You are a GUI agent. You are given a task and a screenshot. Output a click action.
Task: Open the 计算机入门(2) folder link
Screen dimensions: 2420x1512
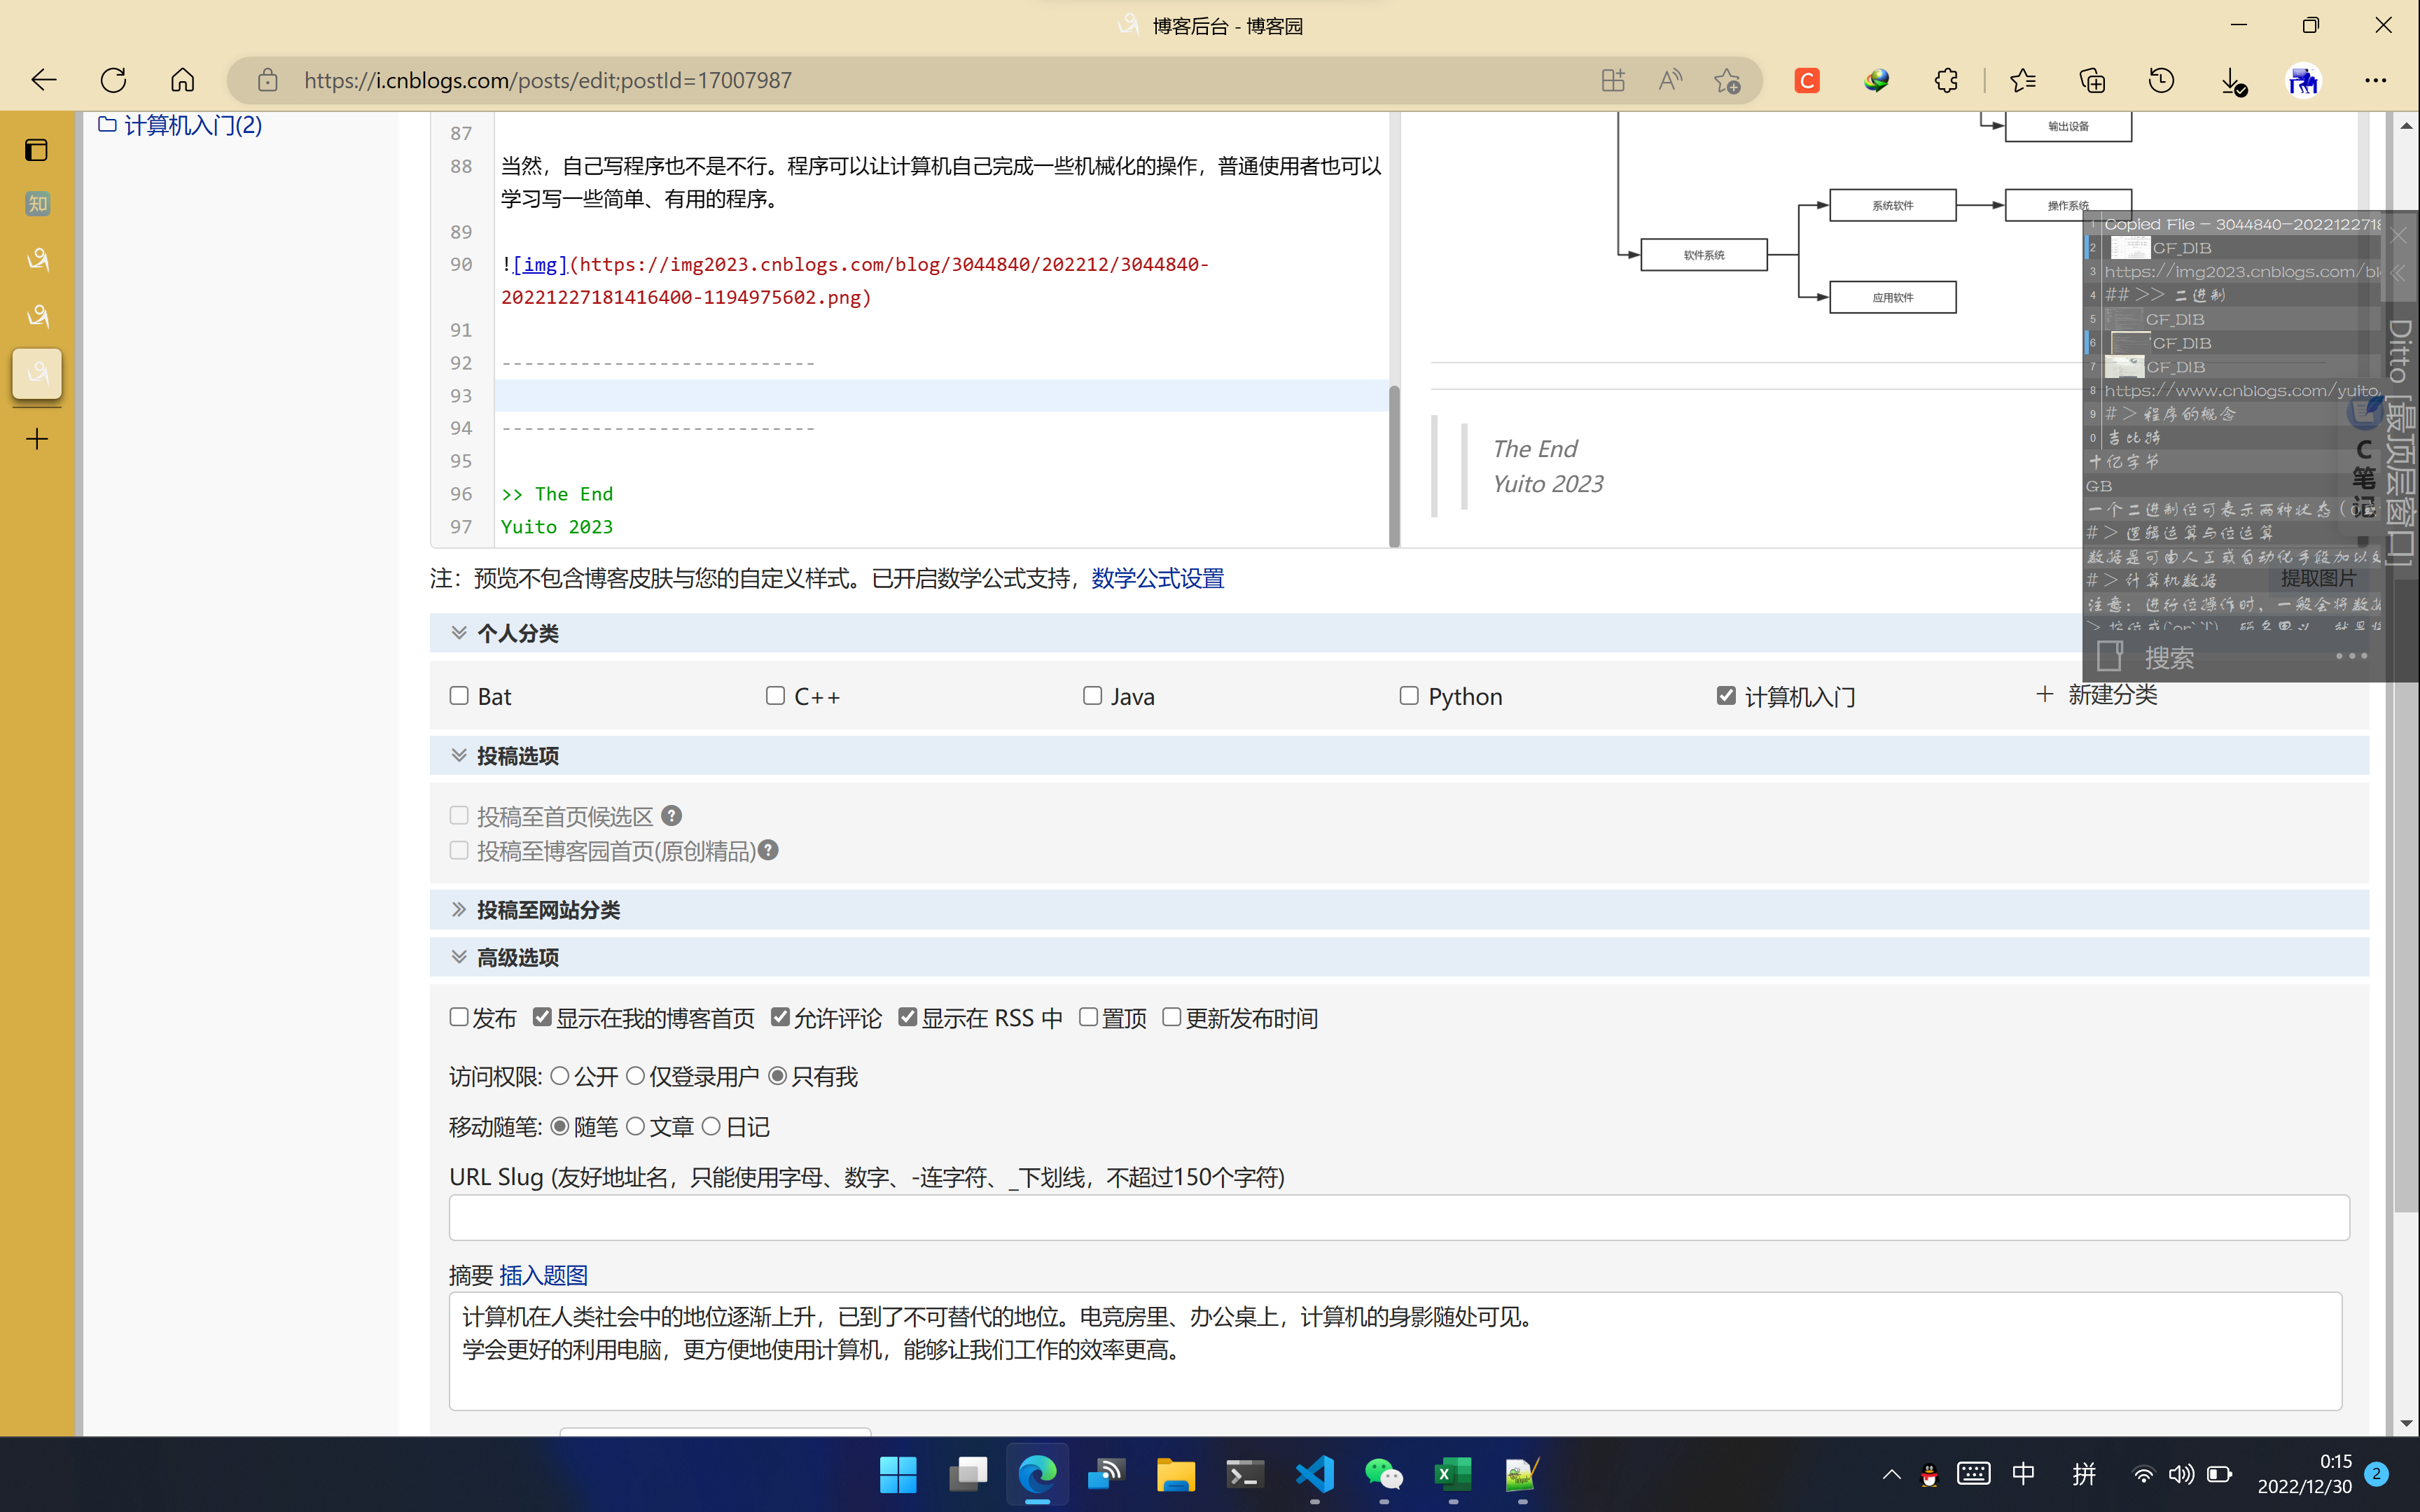point(180,125)
